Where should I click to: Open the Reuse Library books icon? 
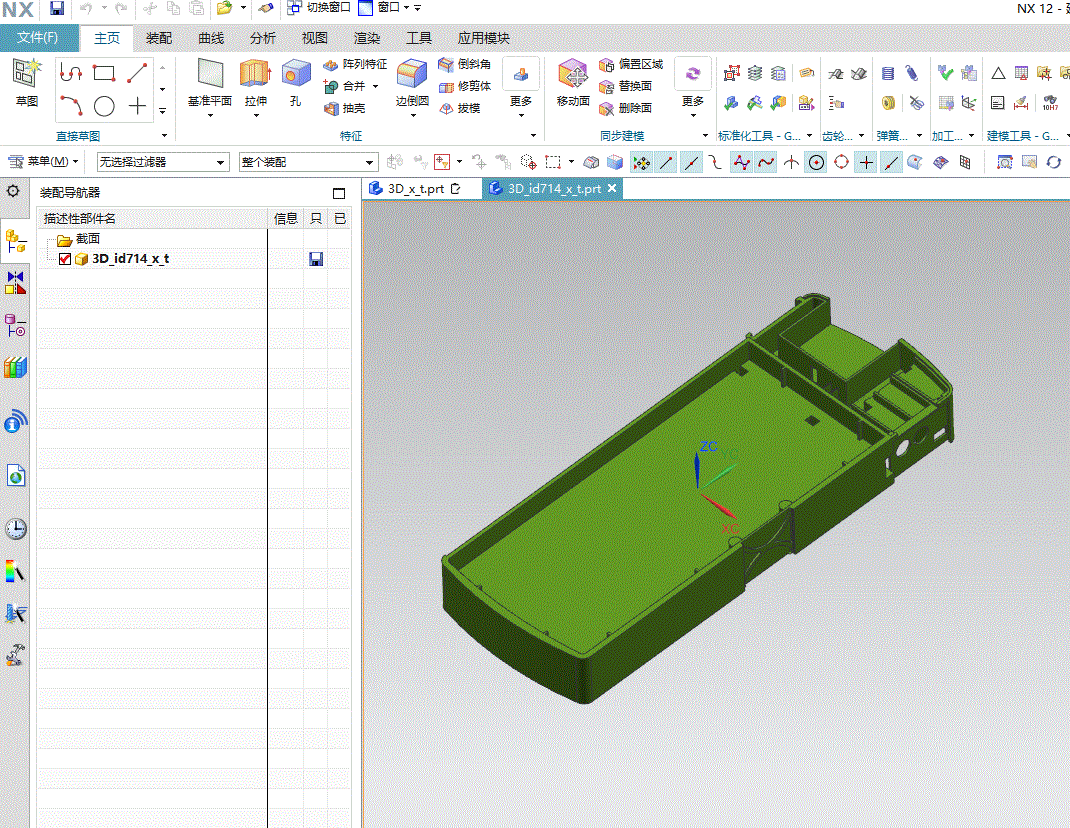click(x=15, y=367)
